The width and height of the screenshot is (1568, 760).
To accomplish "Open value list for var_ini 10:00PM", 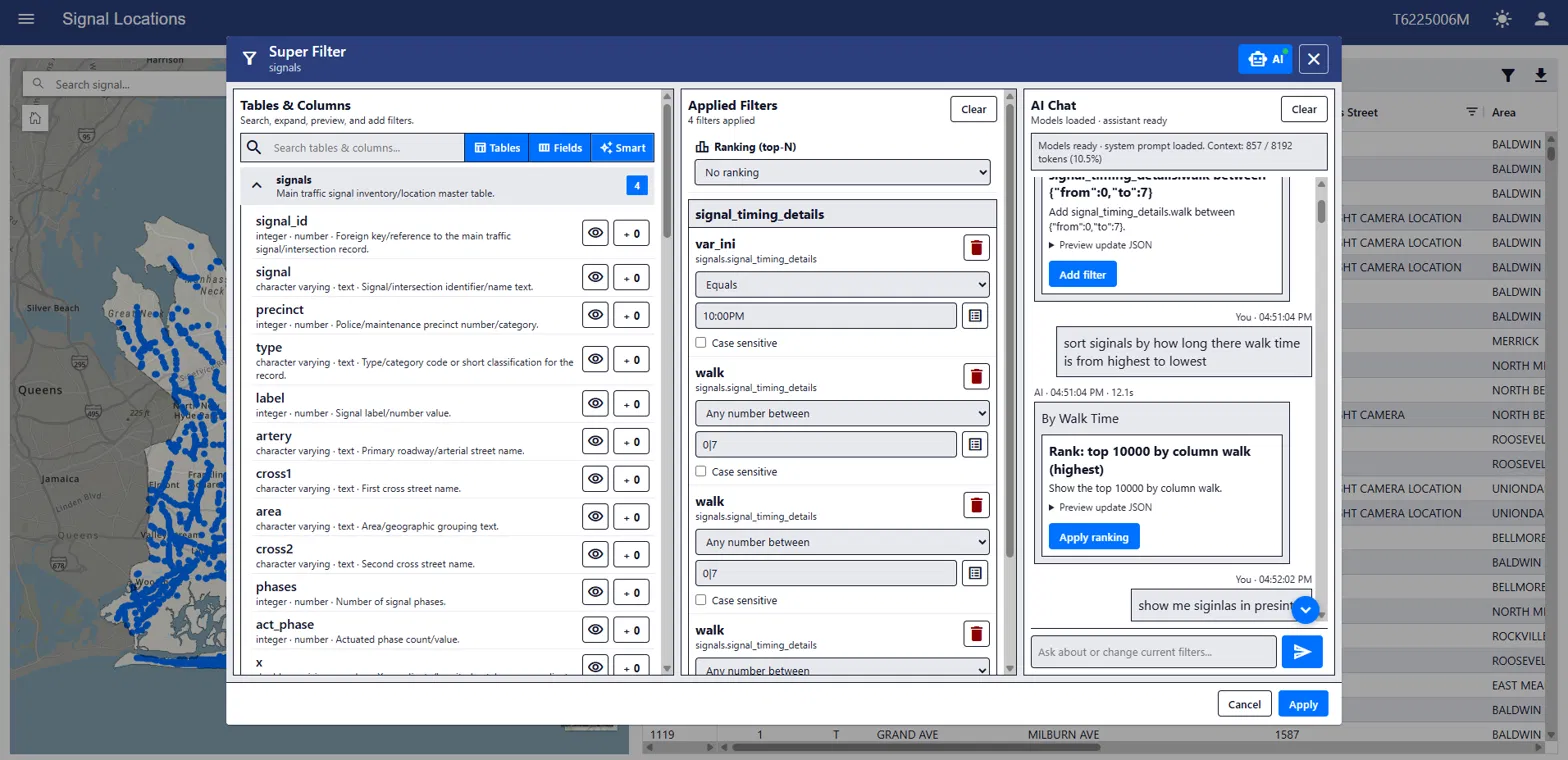I will click(975, 316).
